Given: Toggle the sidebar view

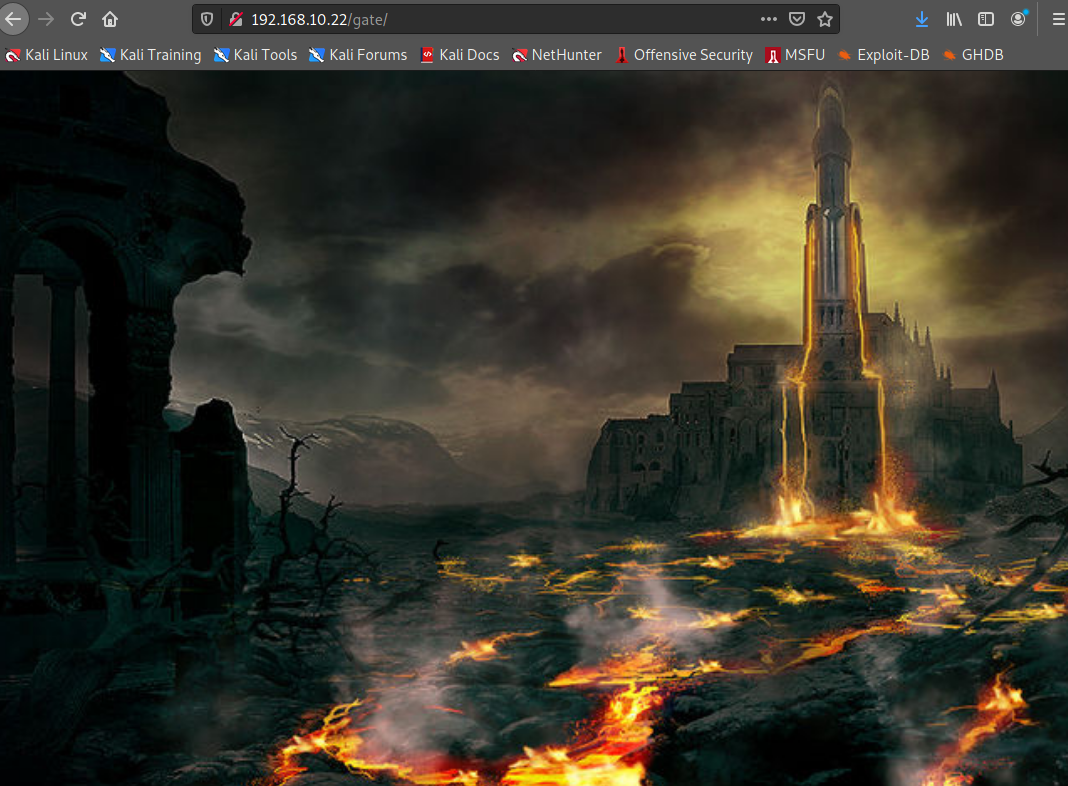Looking at the screenshot, I should click(986, 19).
